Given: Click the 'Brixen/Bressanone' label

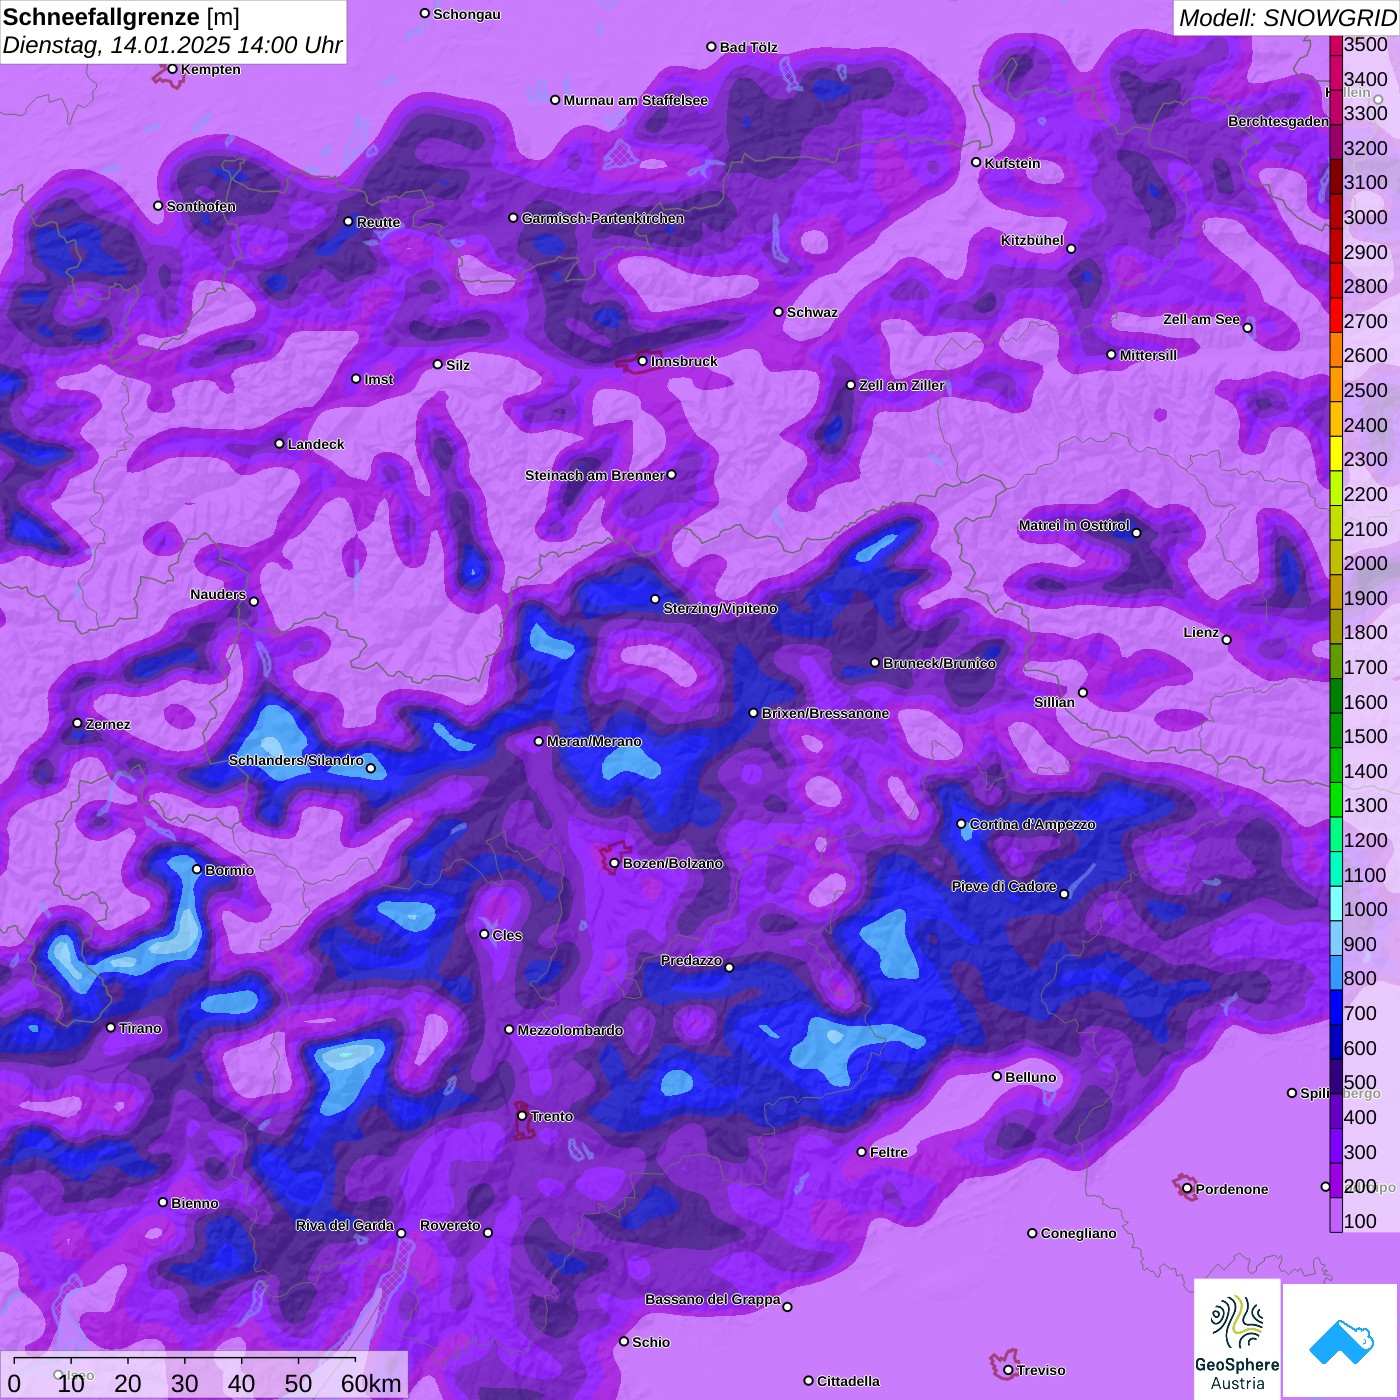Looking at the screenshot, I should 825,713.
